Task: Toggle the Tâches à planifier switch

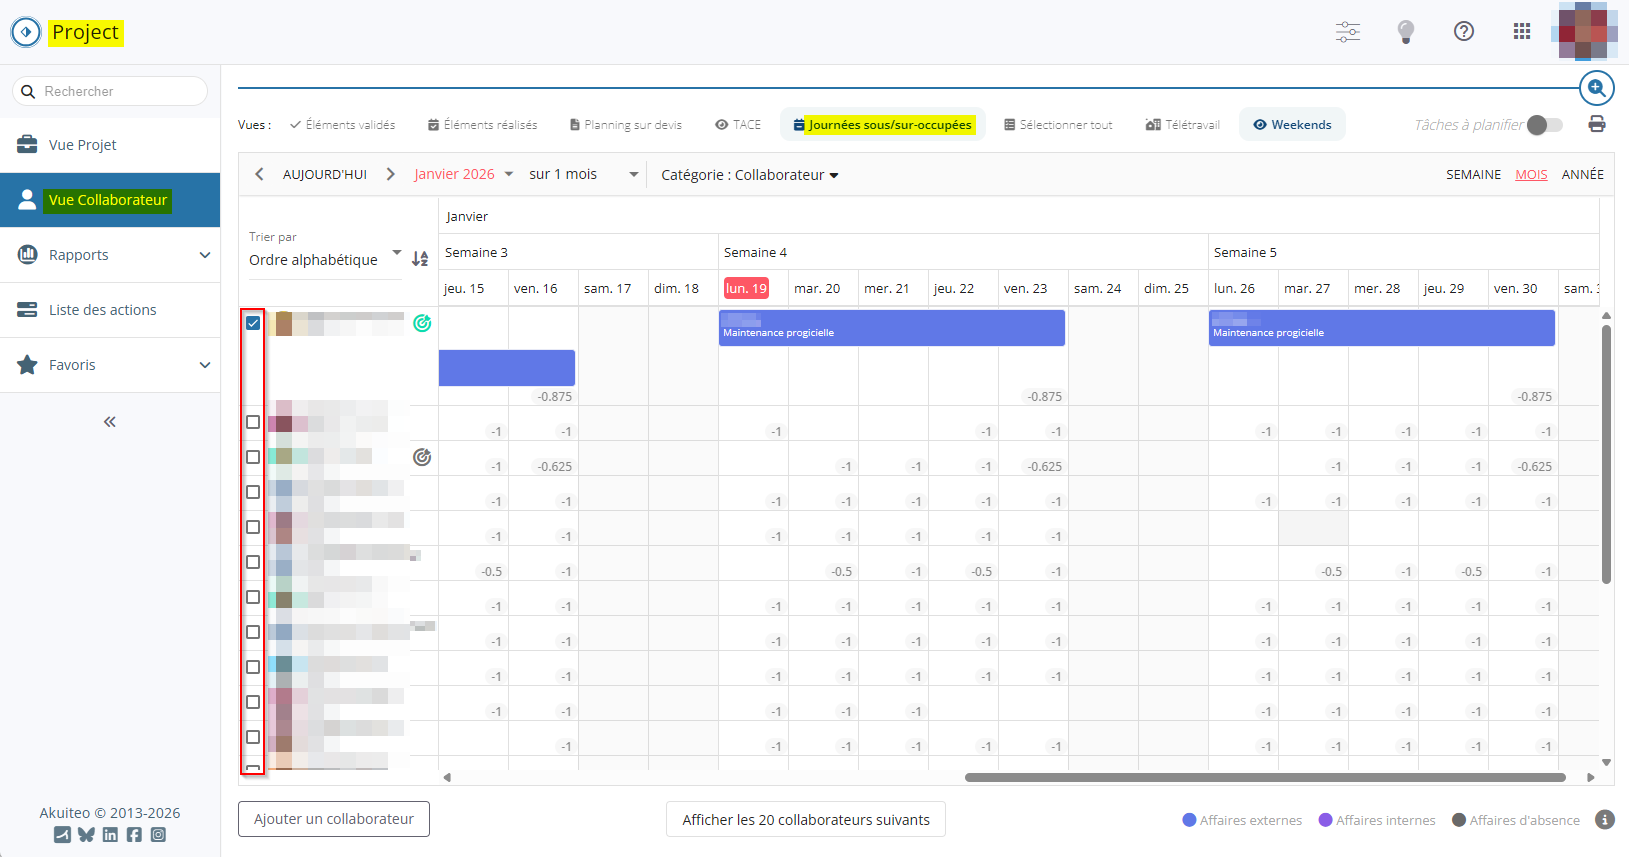Action: coord(1544,125)
